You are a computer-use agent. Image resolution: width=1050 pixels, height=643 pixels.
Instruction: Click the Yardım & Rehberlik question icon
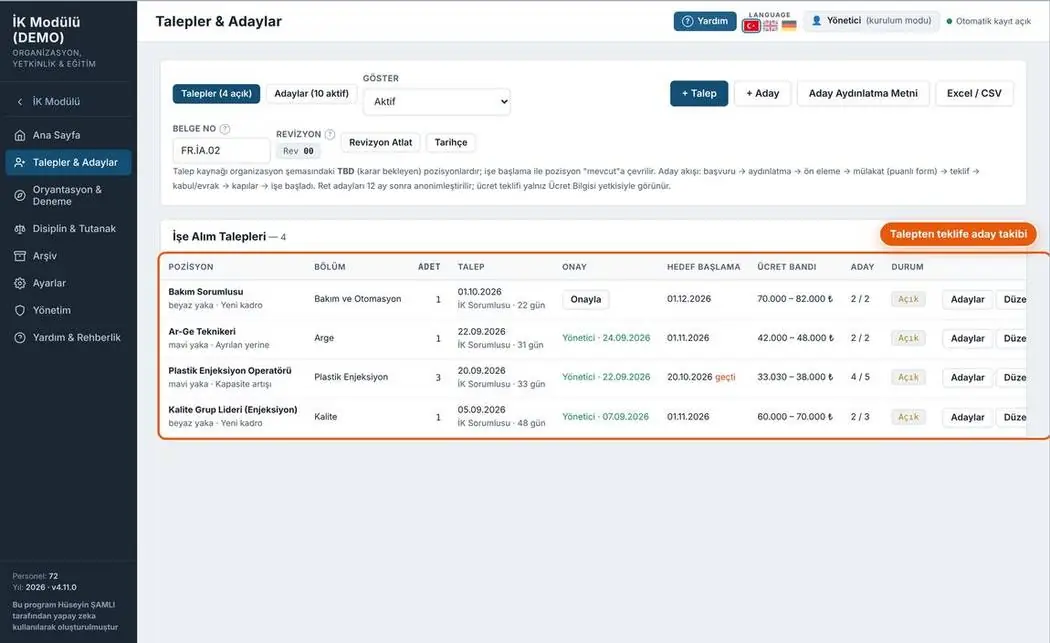point(20,338)
